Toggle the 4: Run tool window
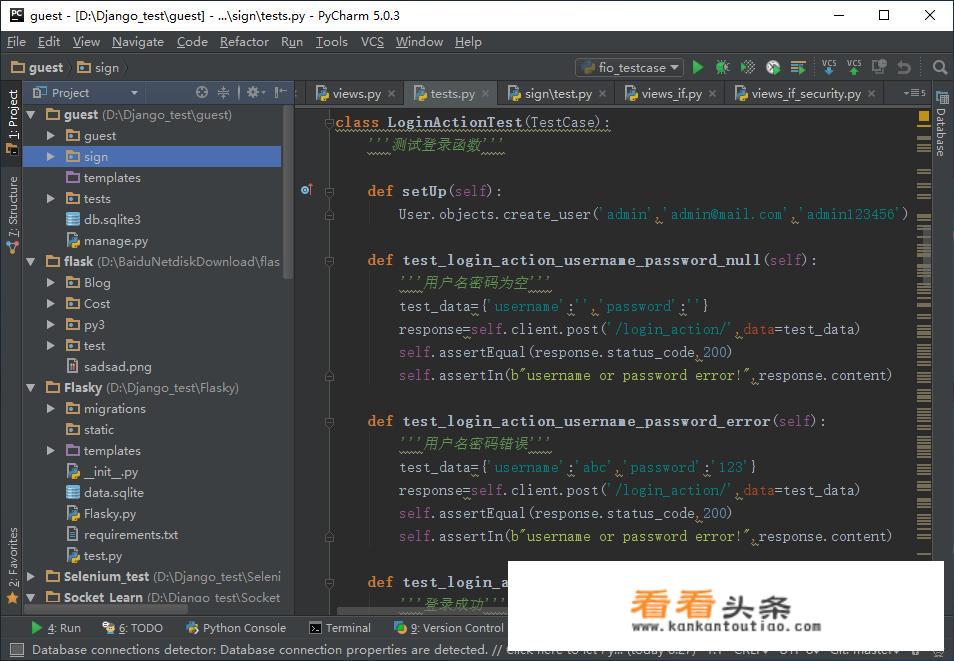Image resolution: width=954 pixels, height=661 pixels. (56, 628)
